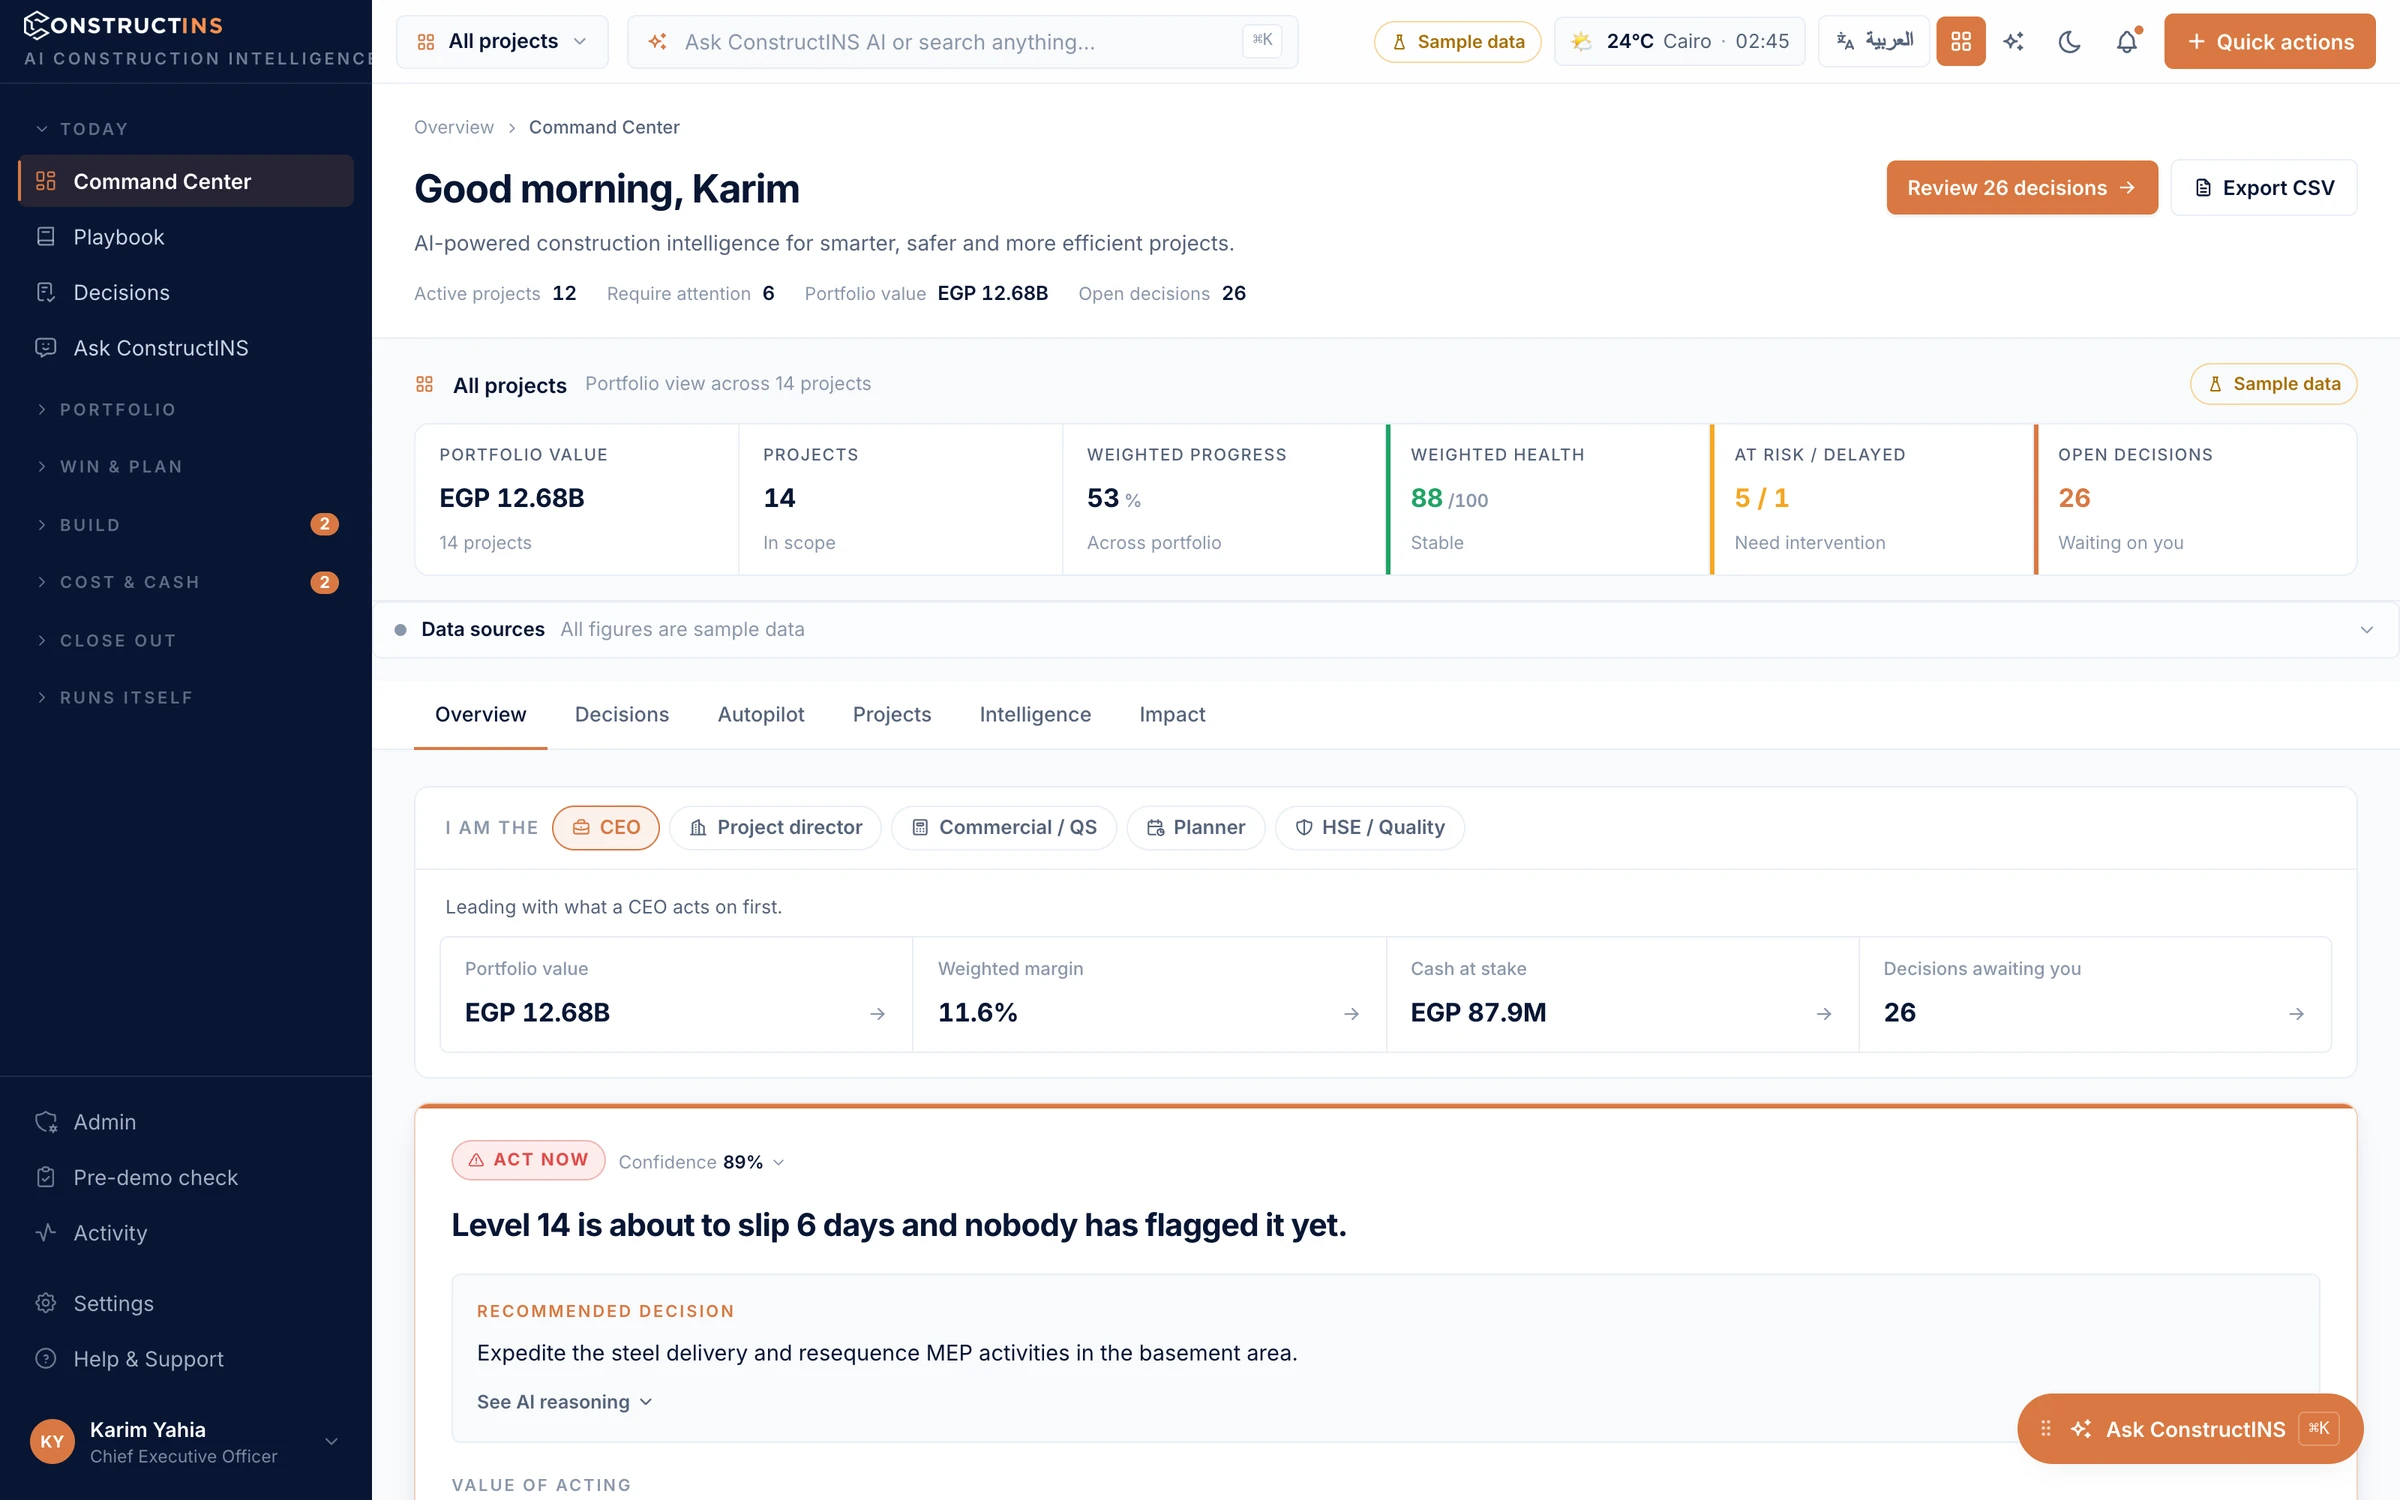Click the grid view icon in top bar
Viewport: 2400px width, 1500px height.
pyautogui.click(x=1960, y=41)
